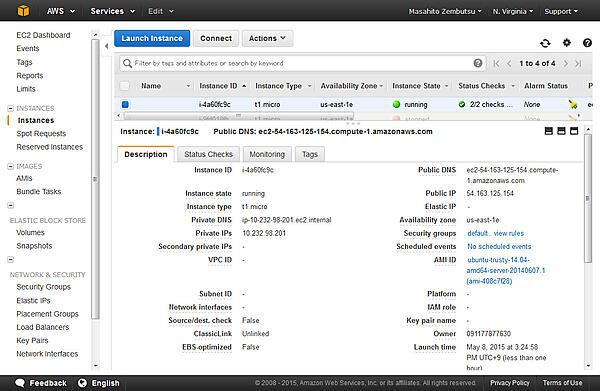
Task: Click the table horizontal scrollbar
Action: (238, 116)
